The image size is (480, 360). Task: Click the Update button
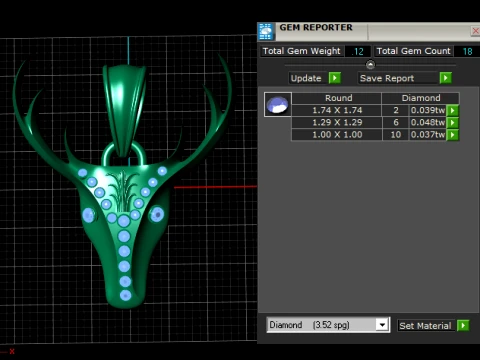click(x=306, y=78)
